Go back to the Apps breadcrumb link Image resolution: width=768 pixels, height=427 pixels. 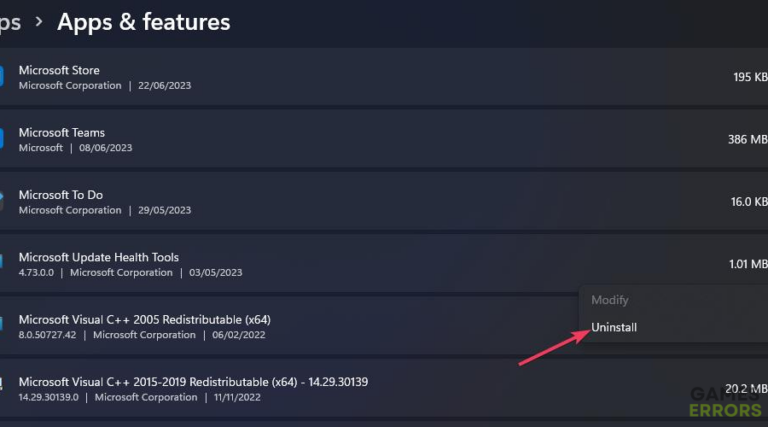click(10, 23)
